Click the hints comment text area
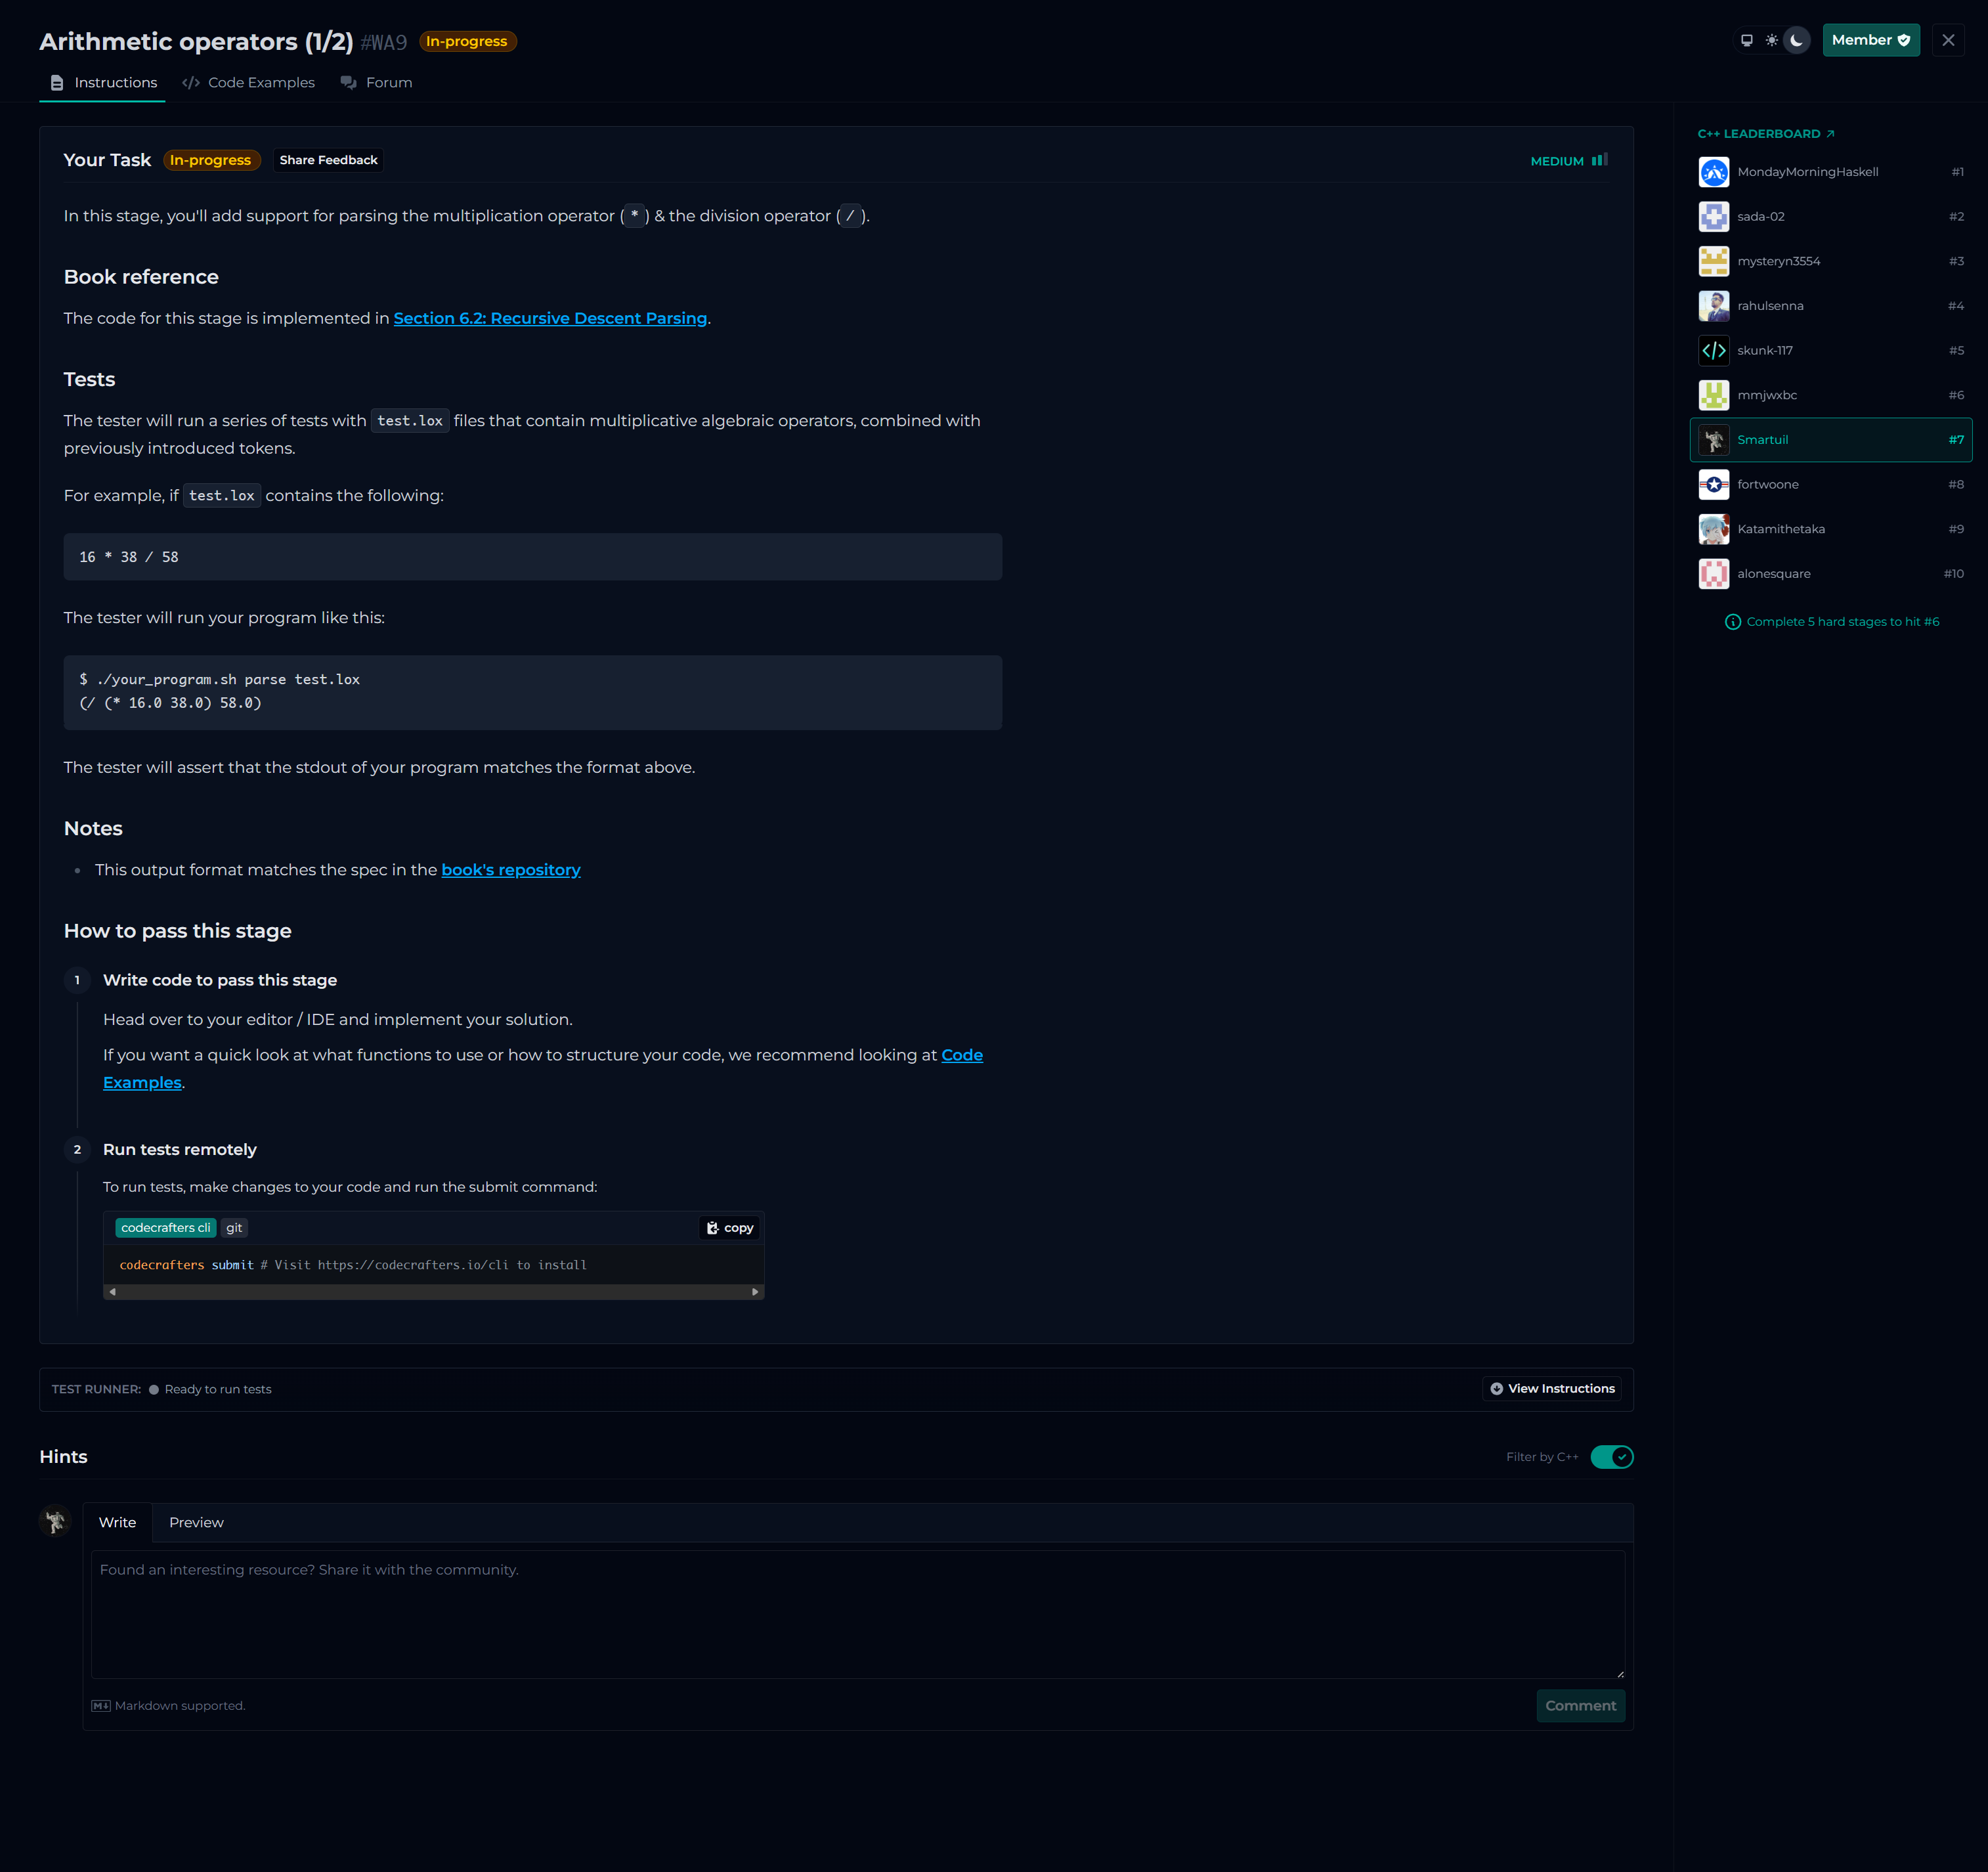 [x=857, y=1613]
